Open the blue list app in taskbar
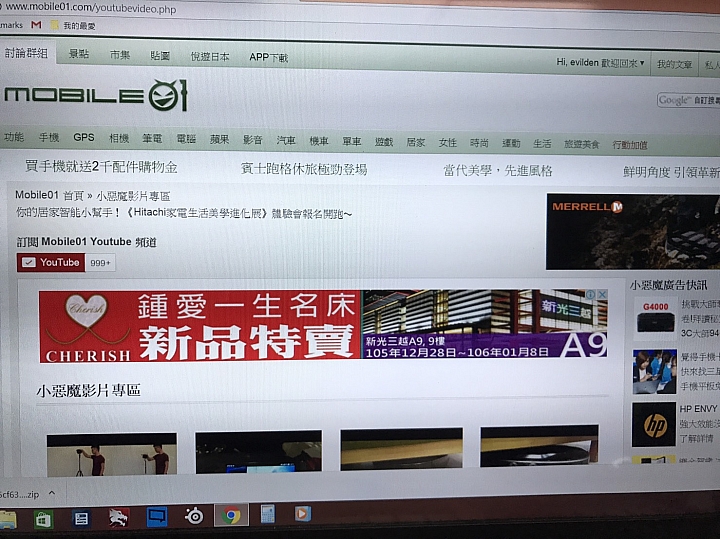This screenshot has width=720, height=539. [x=81, y=519]
